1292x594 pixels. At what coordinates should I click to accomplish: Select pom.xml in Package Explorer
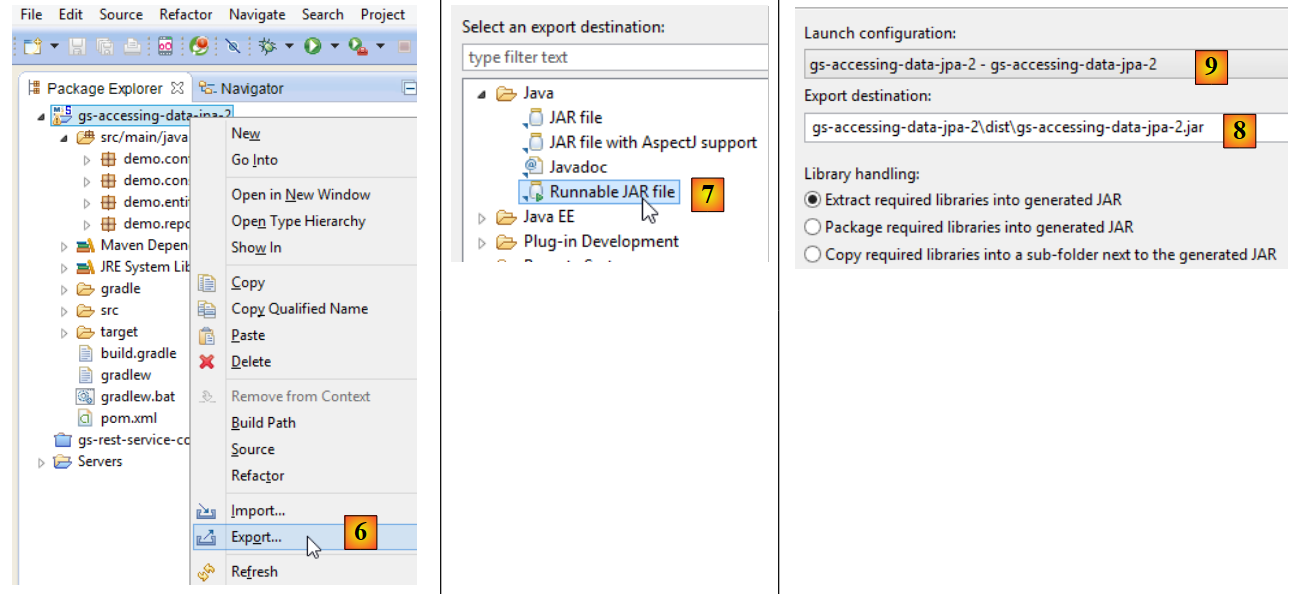(x=128, y=418)
